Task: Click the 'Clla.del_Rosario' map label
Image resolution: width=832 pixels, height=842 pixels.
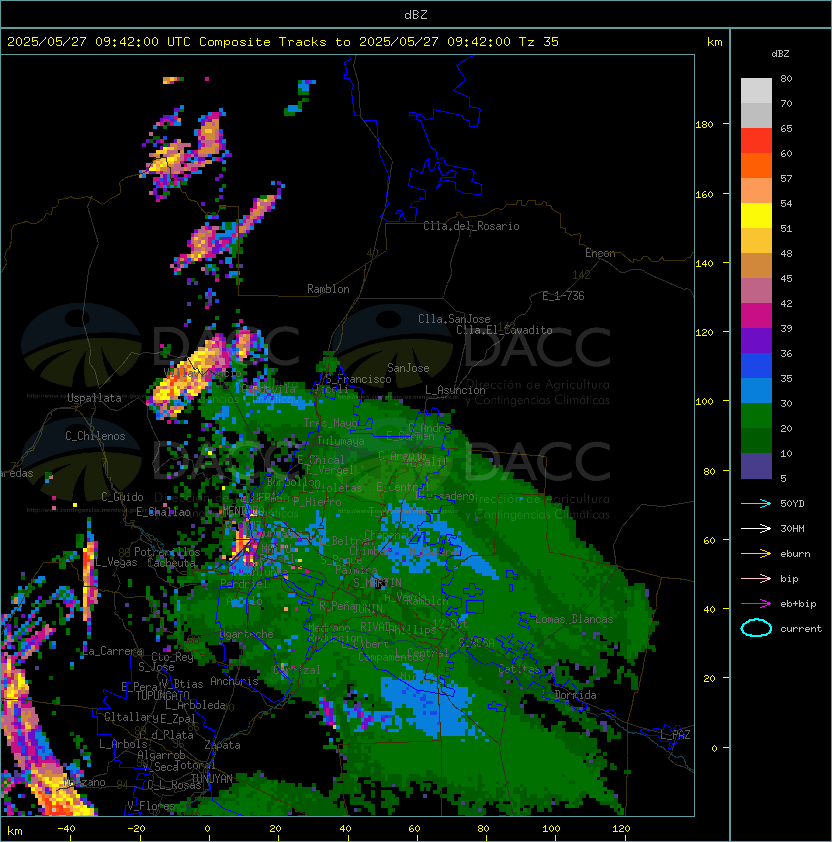Action: click(471, 226)
